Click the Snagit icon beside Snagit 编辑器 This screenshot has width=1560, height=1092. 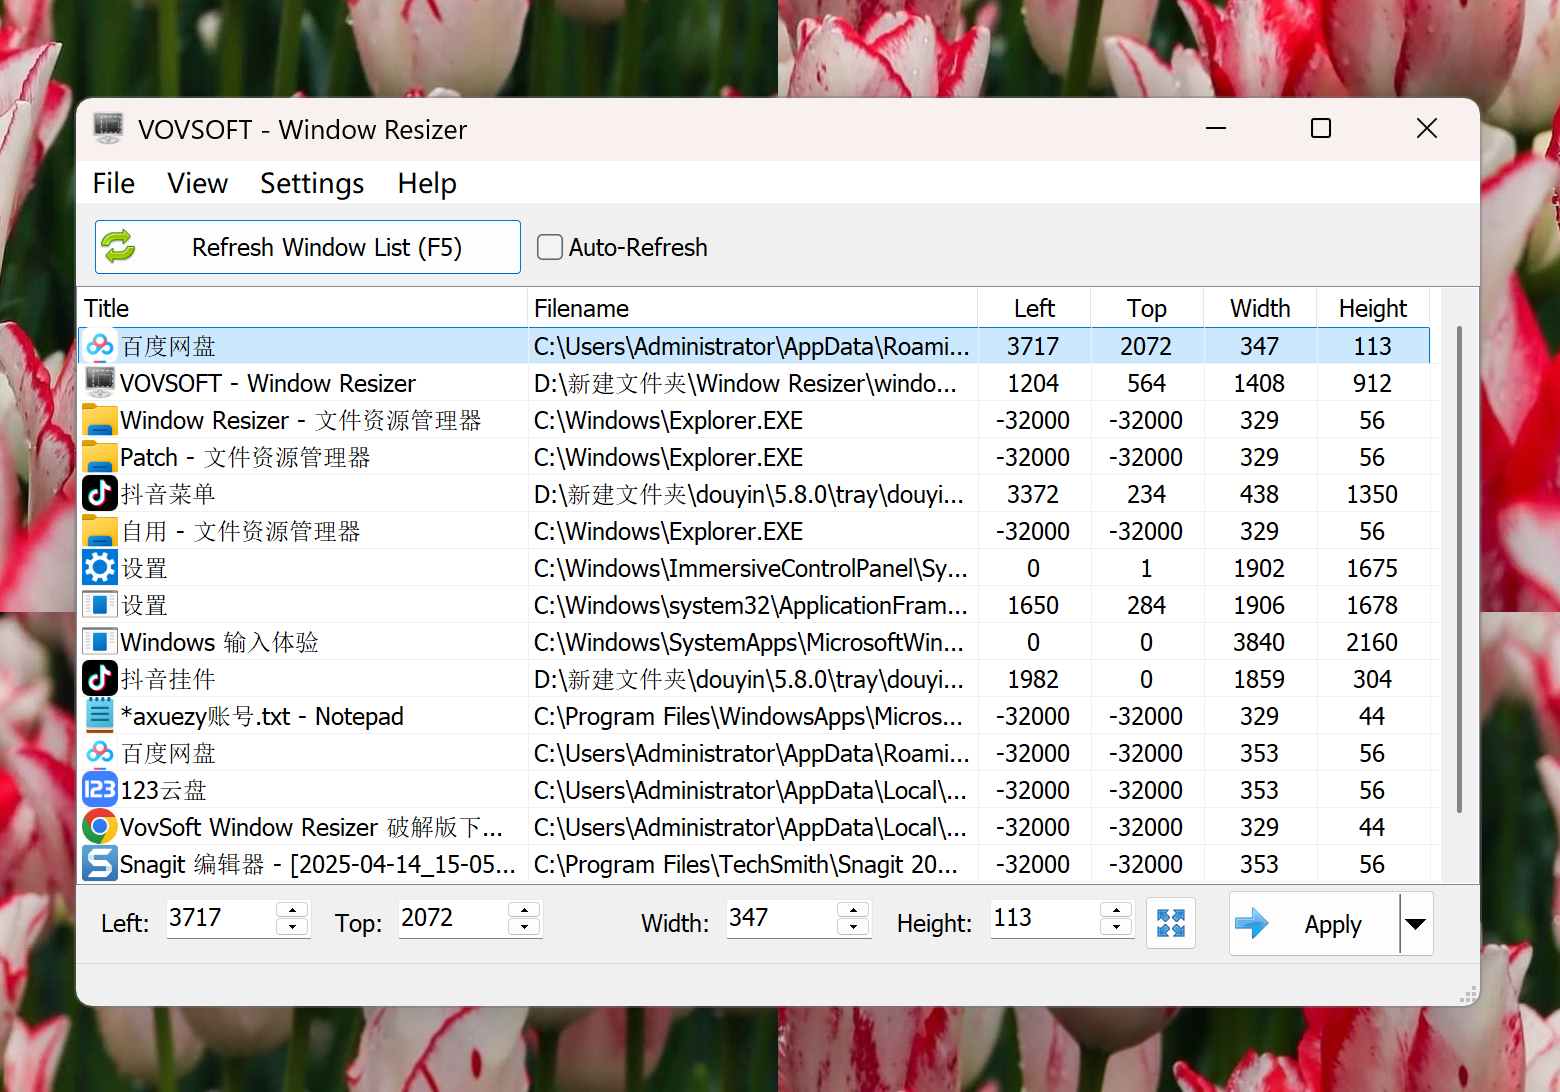100,864
